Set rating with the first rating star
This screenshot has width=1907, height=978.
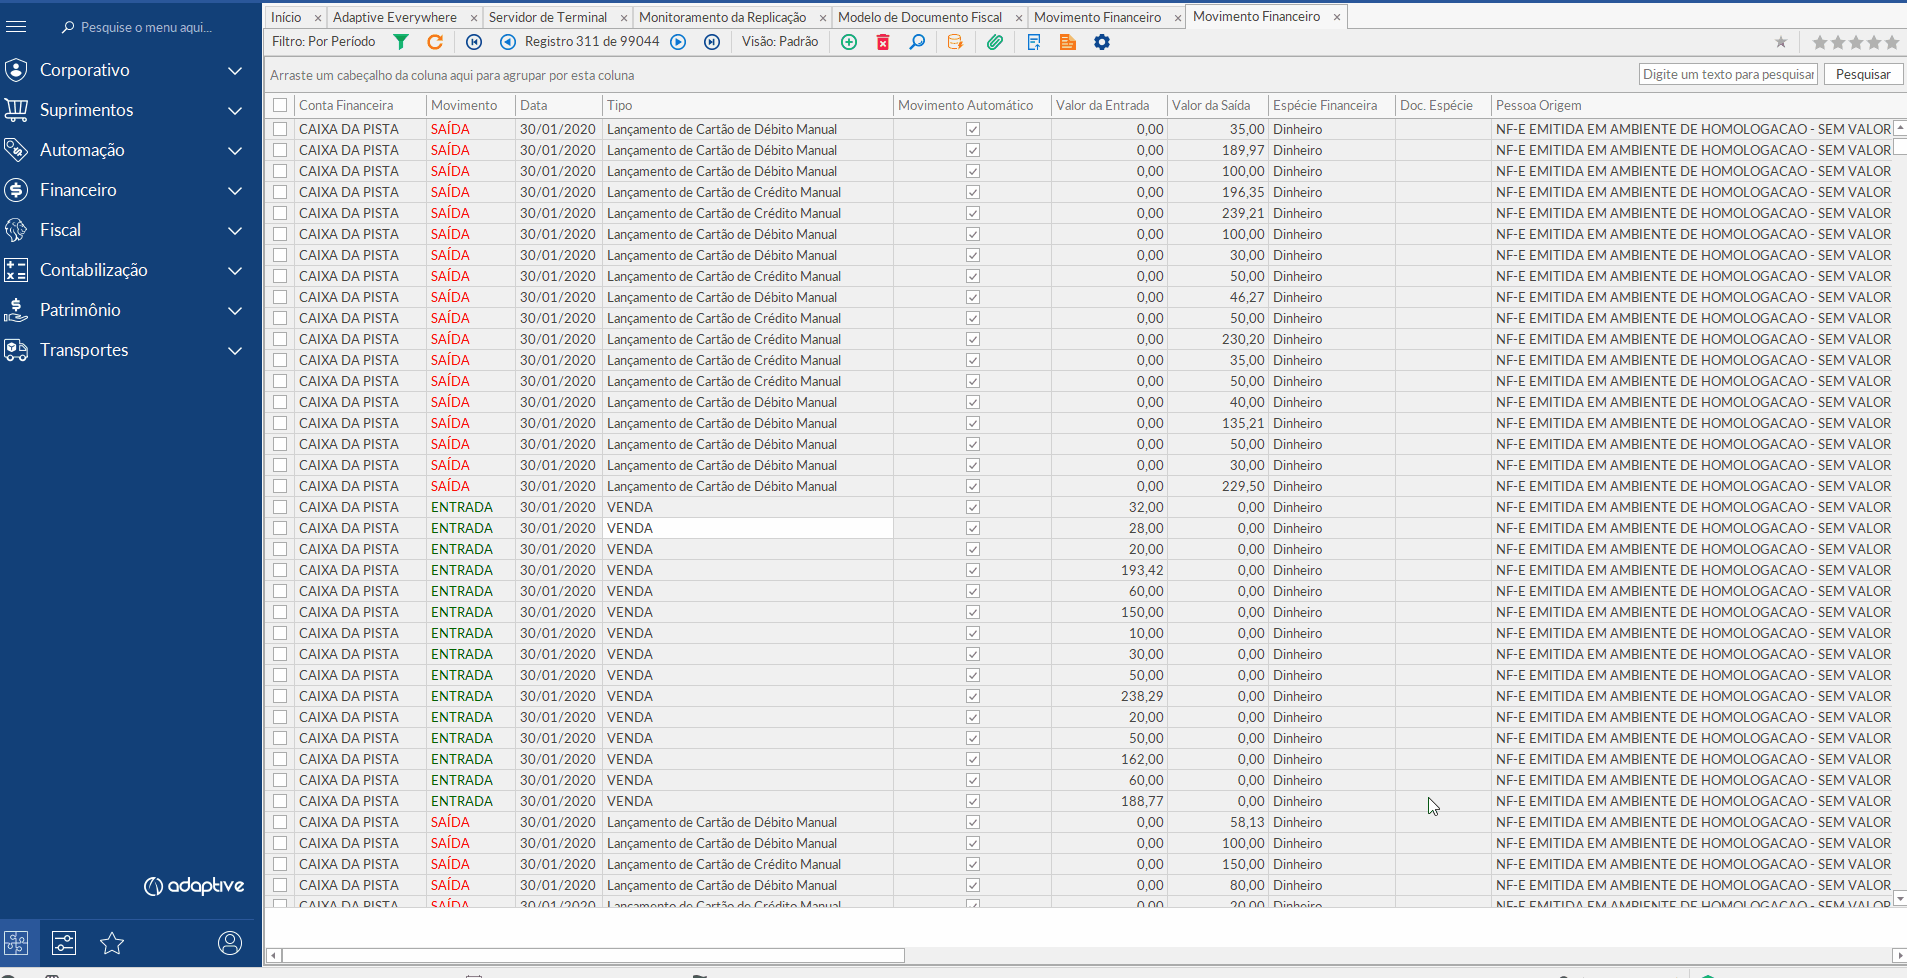(1820, 42)
